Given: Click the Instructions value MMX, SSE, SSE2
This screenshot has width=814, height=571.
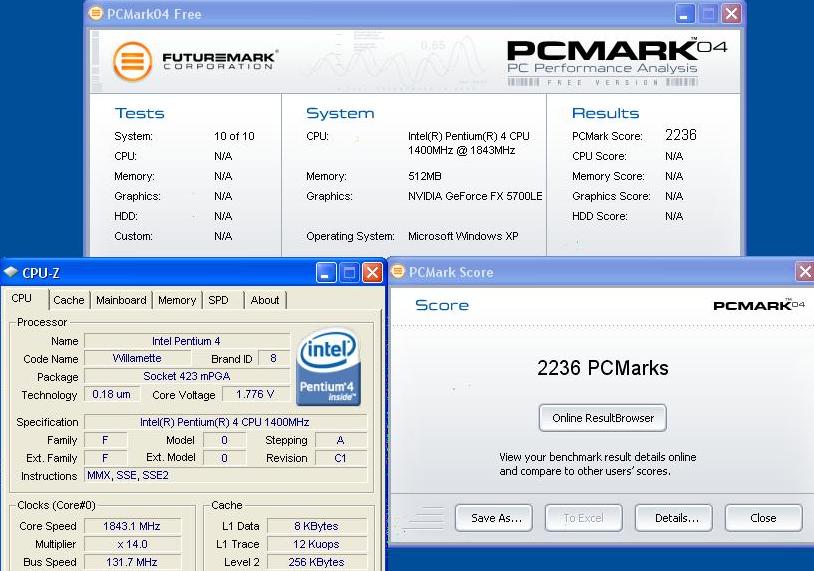Looking at the screenshot, I should (225, 475).
